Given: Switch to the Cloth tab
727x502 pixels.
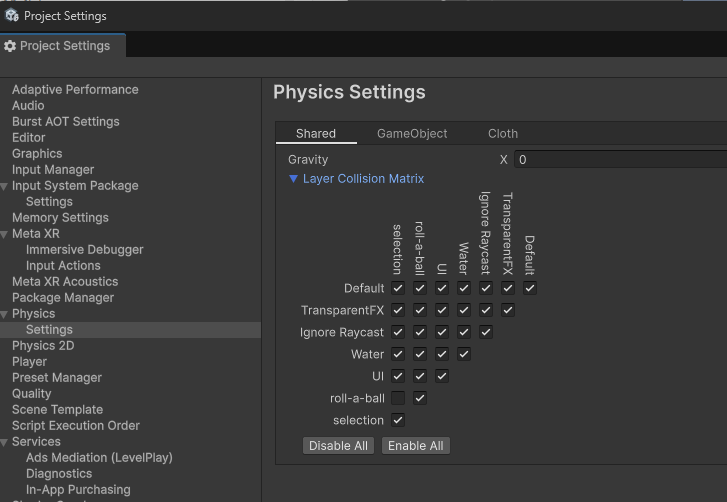Looking at the screenshot, I should 503,133.
